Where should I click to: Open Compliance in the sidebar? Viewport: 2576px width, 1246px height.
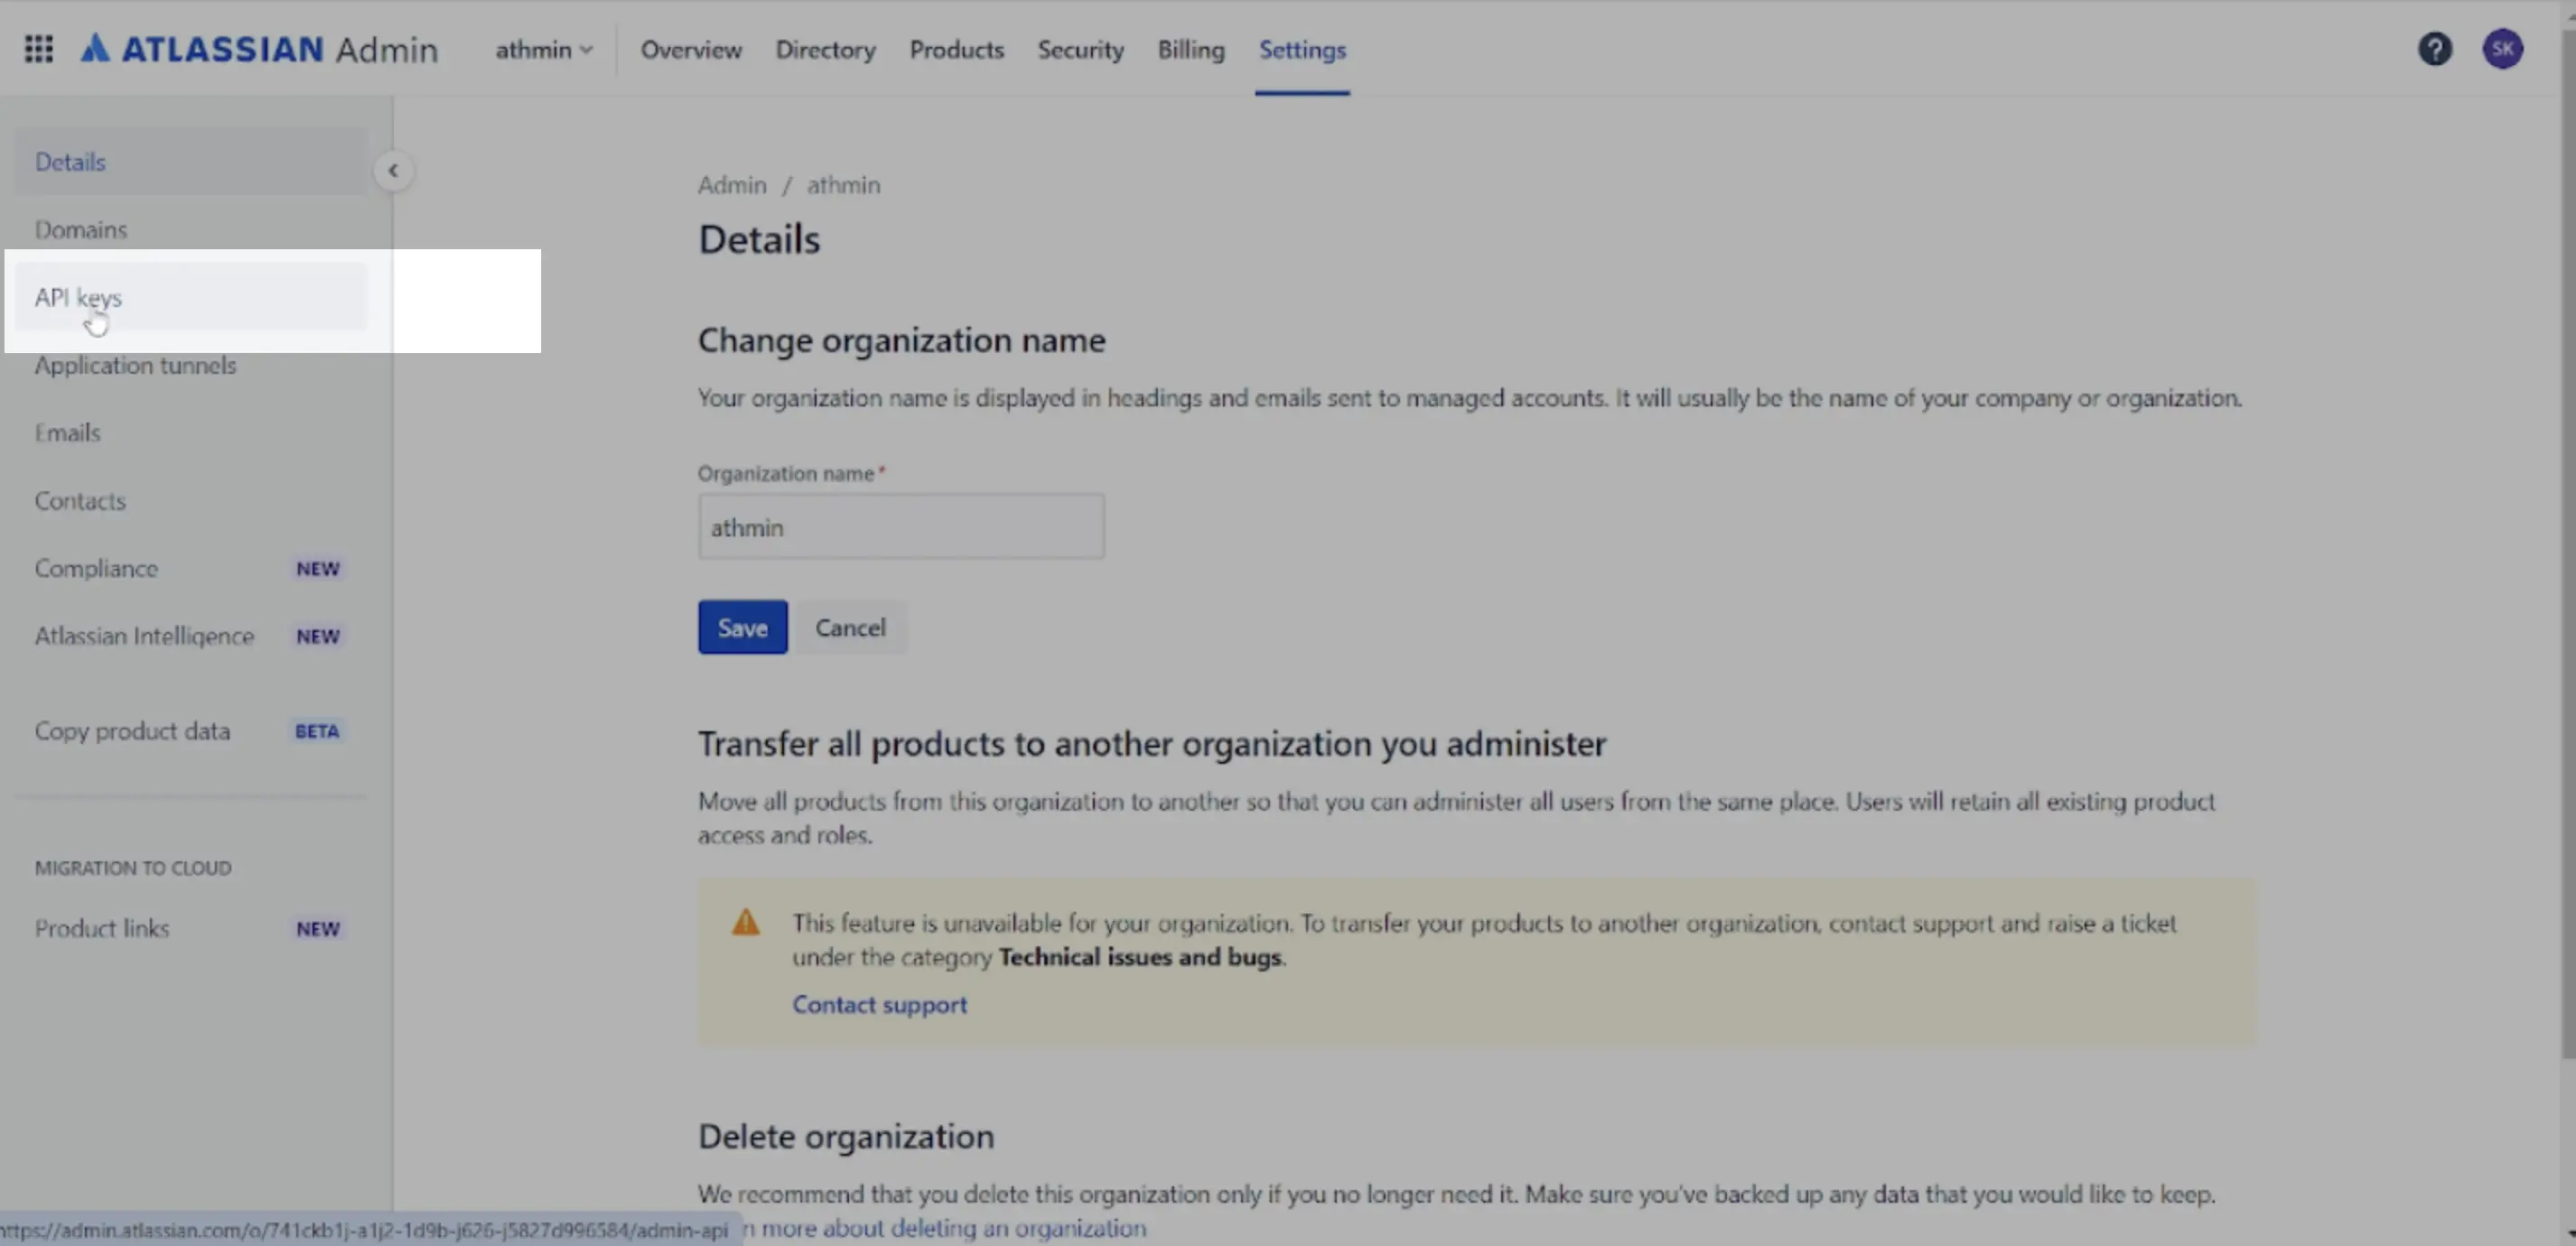[x=191, y=568]
